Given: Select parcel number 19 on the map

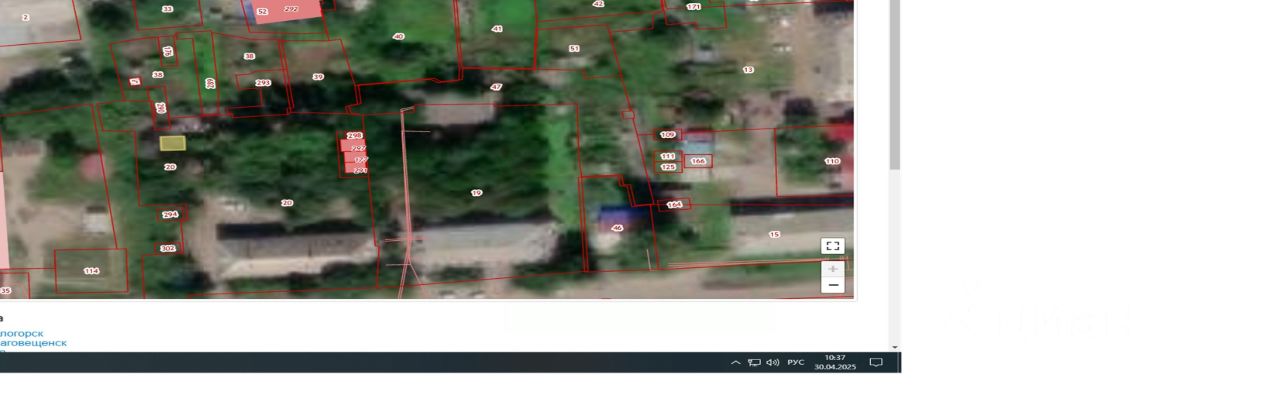Looking at the screenshot, I should (476, 192).
